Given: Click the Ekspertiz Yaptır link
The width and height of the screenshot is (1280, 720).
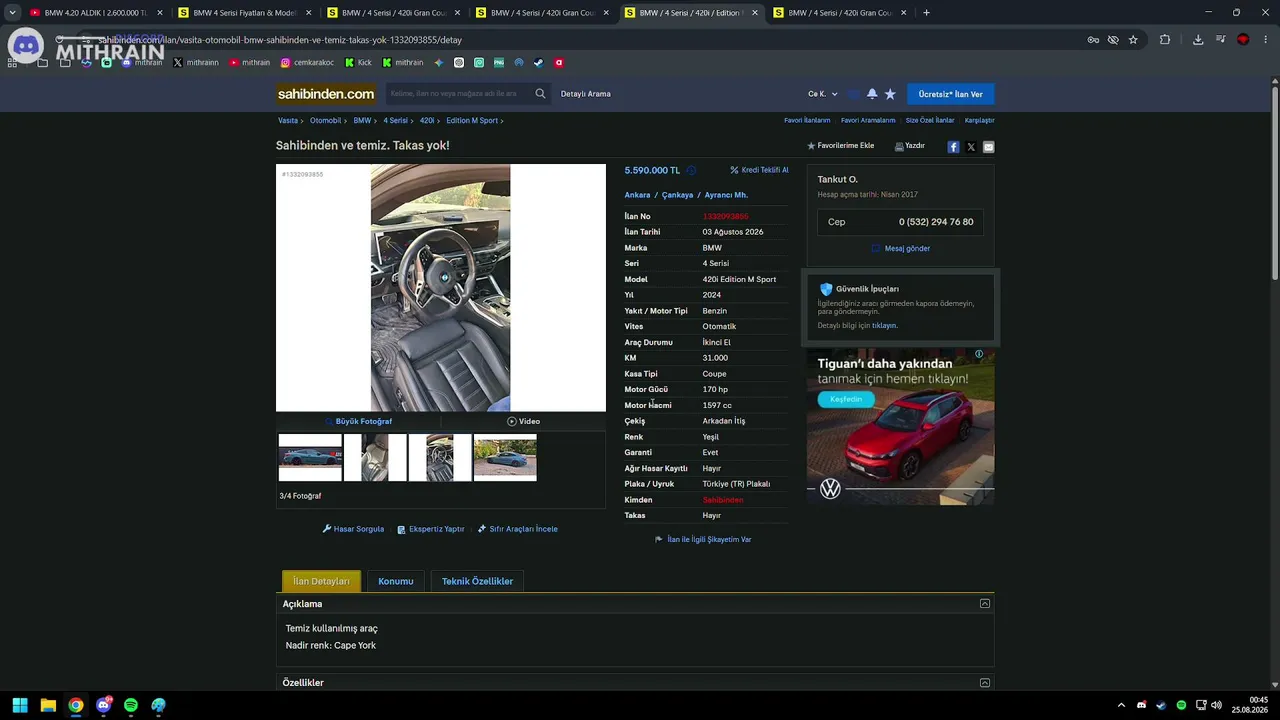Looking at the screenshot, I should click(431, 529).
